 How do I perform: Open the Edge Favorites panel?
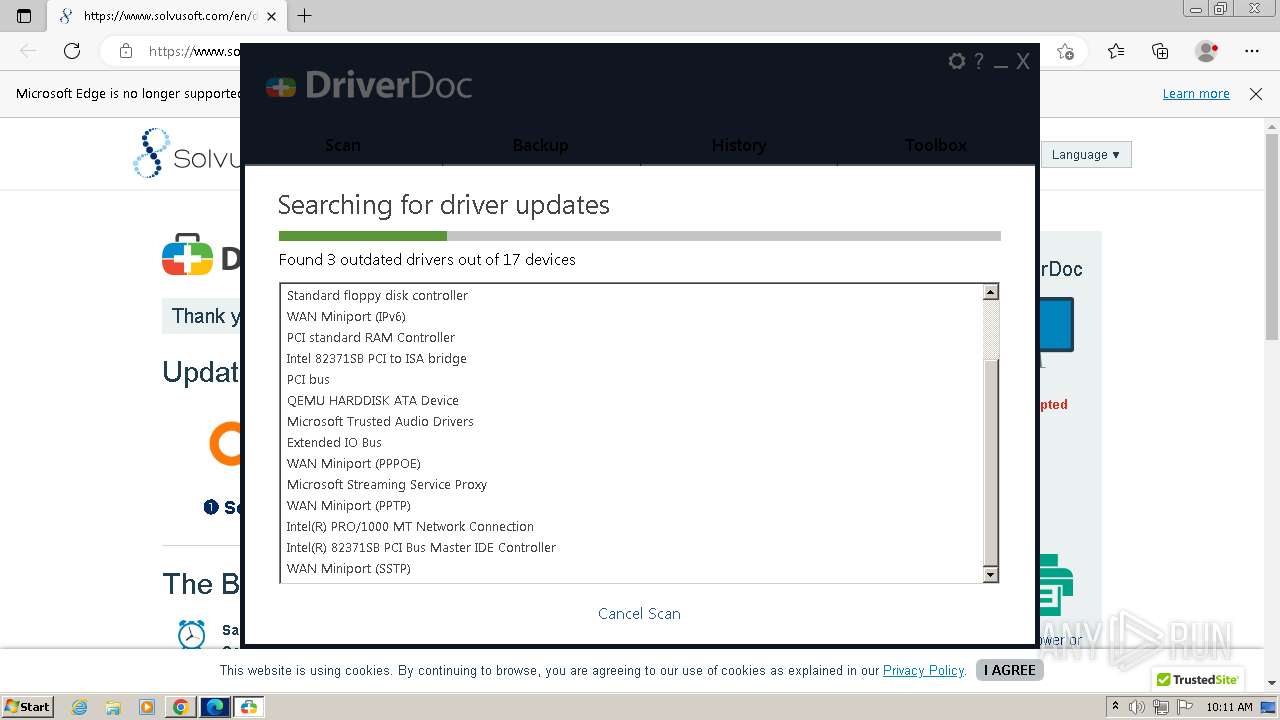[x=1116, y=51]
